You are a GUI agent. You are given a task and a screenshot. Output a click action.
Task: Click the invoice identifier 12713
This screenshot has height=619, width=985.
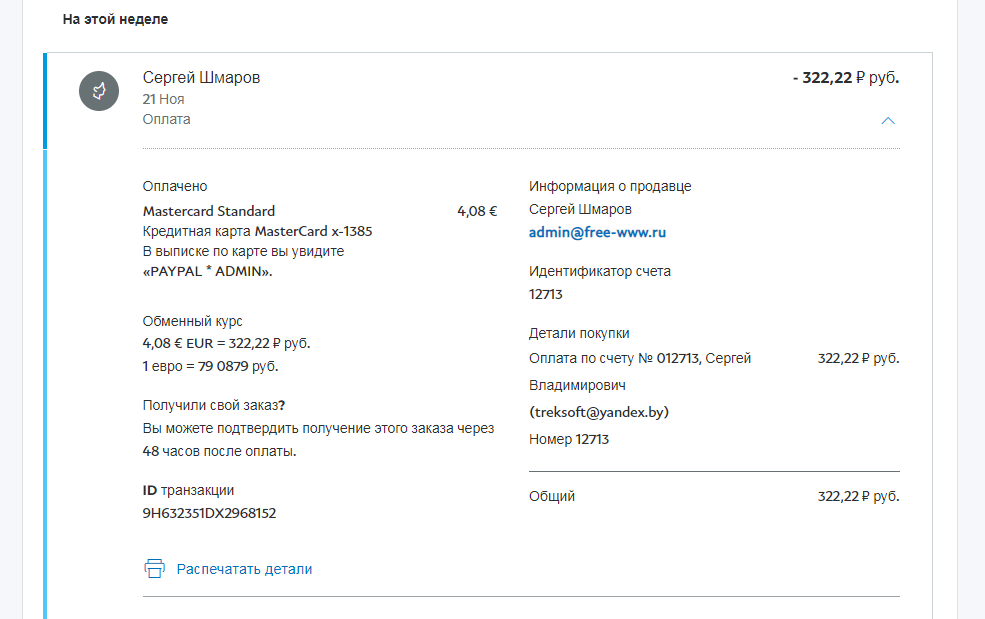coord(546,294)
